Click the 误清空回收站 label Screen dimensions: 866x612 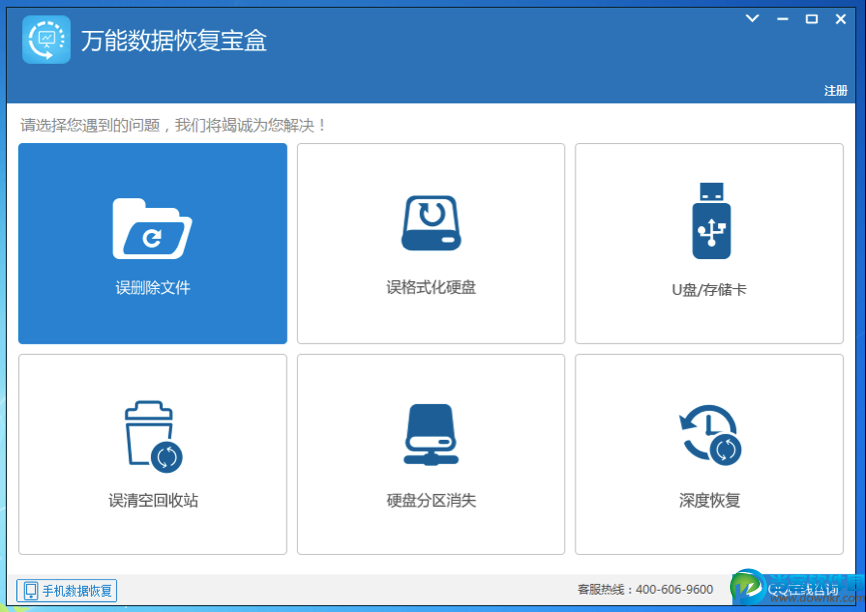153,500
